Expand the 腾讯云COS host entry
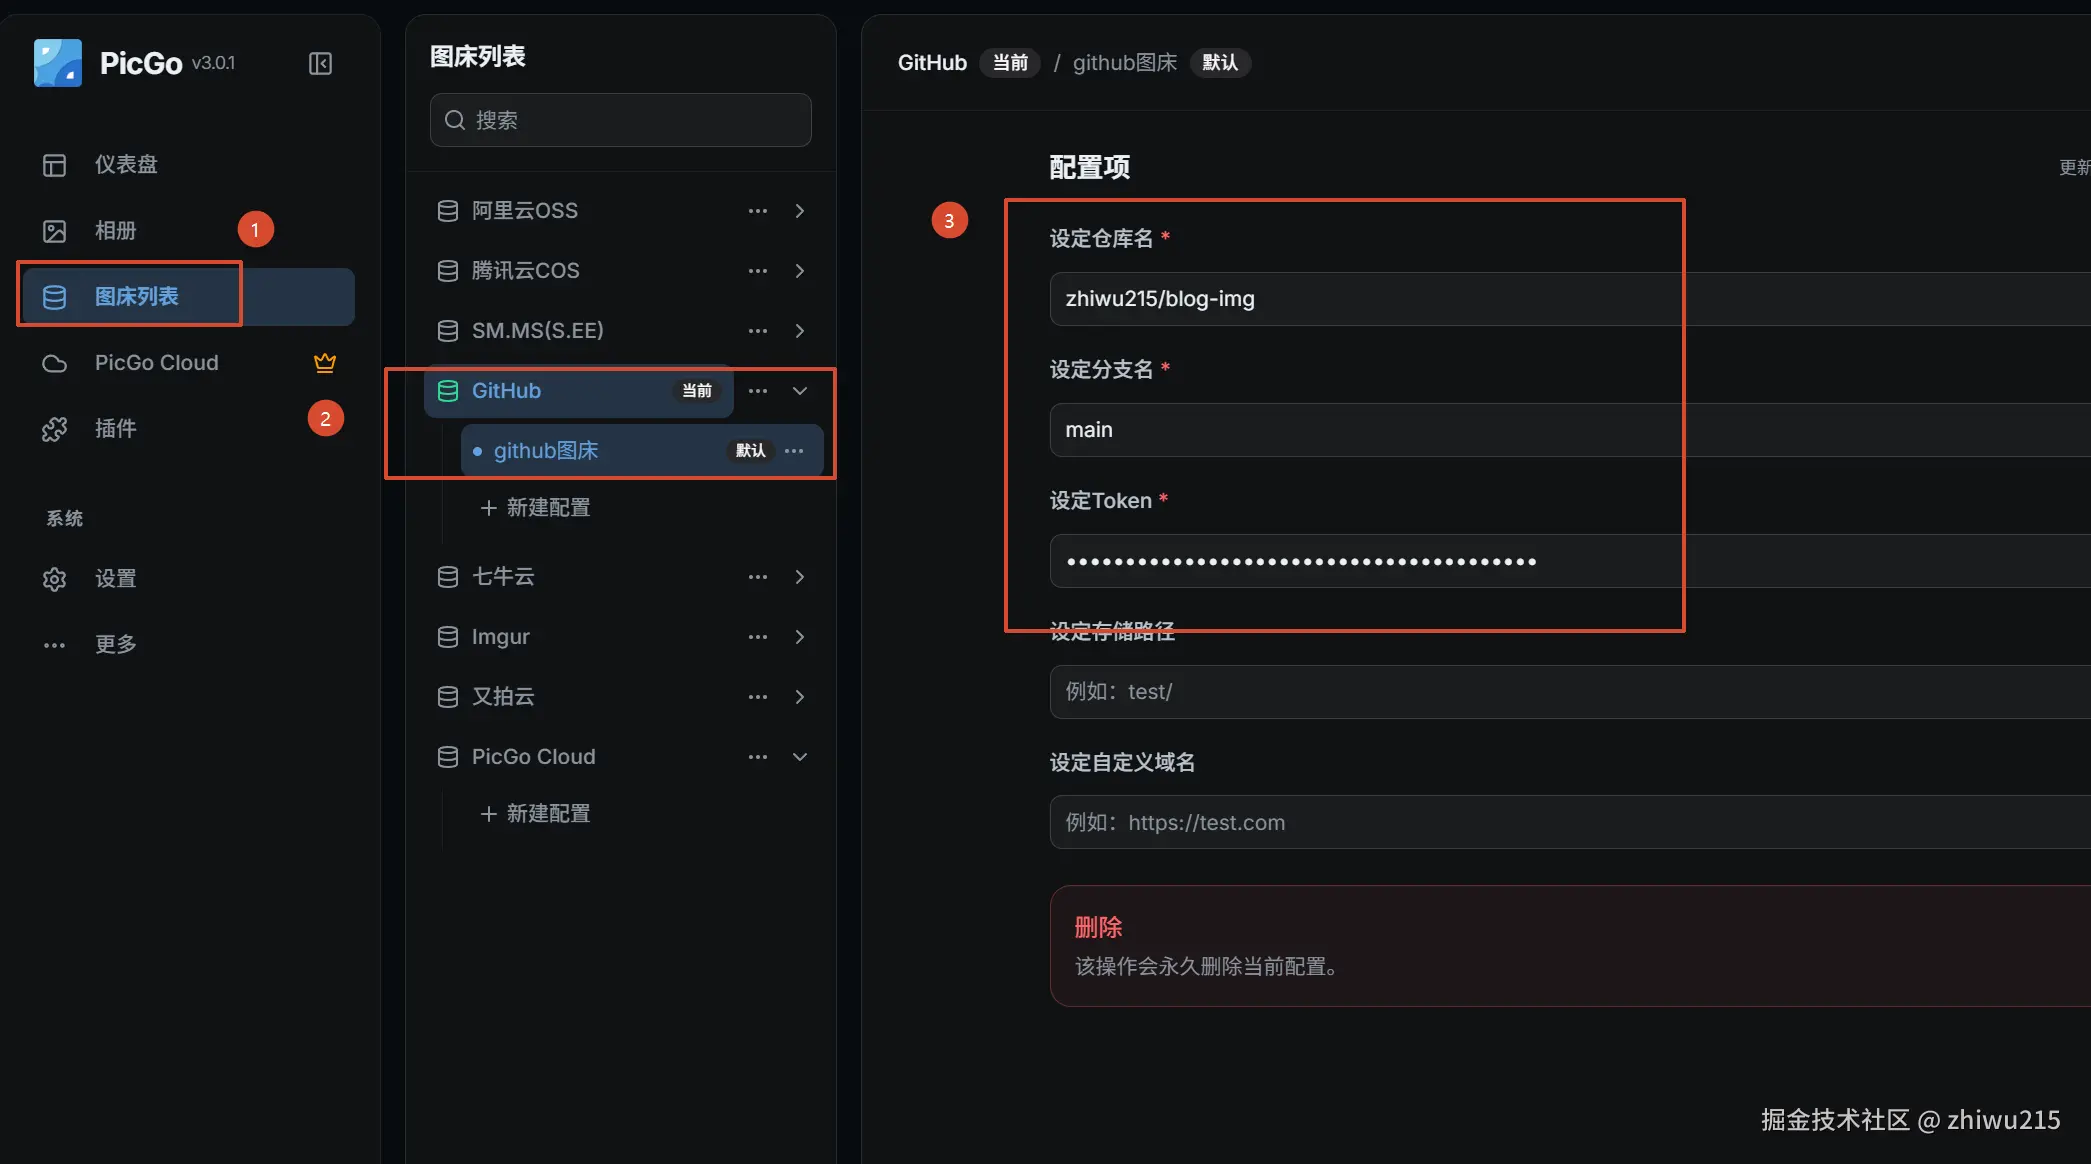The width and height of the screenshot is (2091, 1164). (x=800, y=271)
